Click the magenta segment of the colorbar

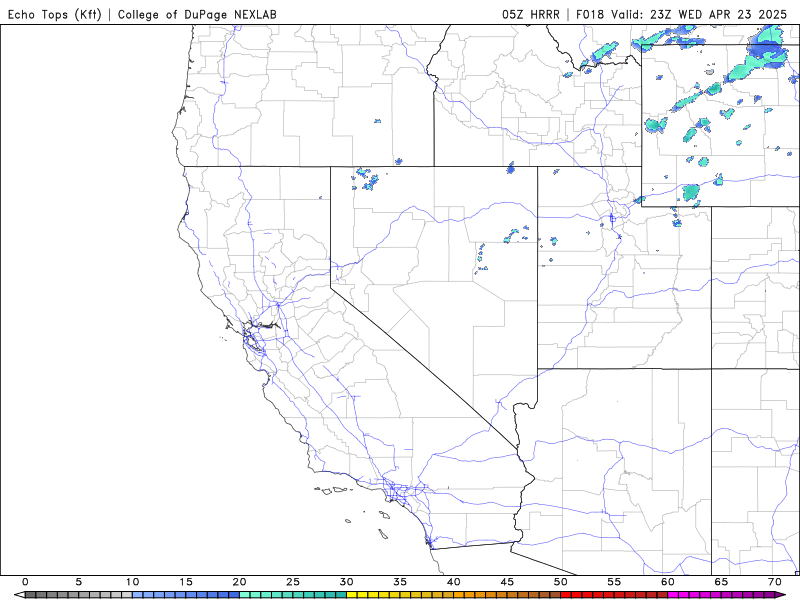tap(721, 595)
